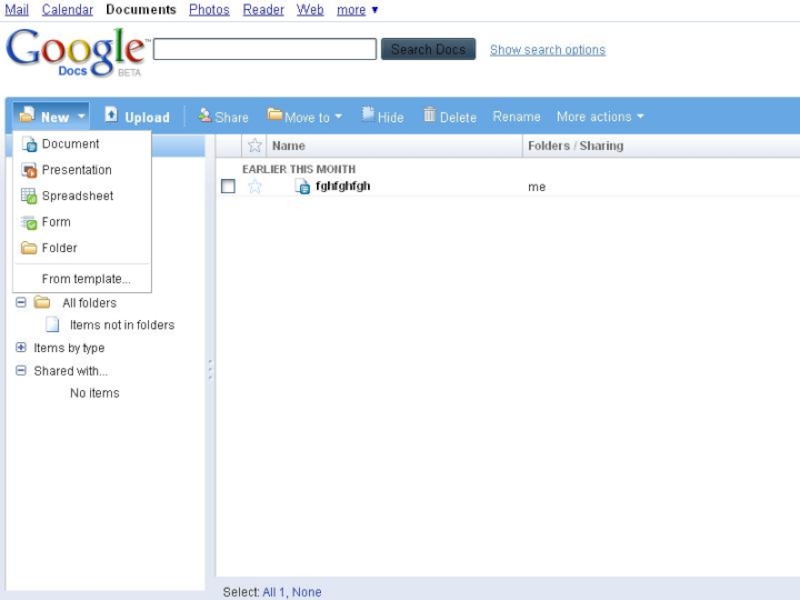The width and height of the screenshot is (800, 600).
Task: Click the Search Docs button
Action: [428, 49]
